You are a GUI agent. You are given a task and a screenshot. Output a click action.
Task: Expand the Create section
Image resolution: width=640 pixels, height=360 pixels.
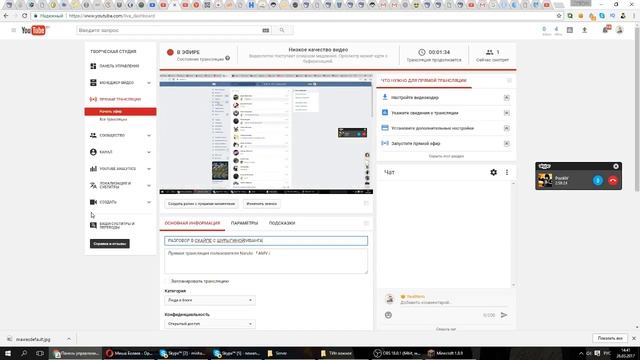click(149, 202)
